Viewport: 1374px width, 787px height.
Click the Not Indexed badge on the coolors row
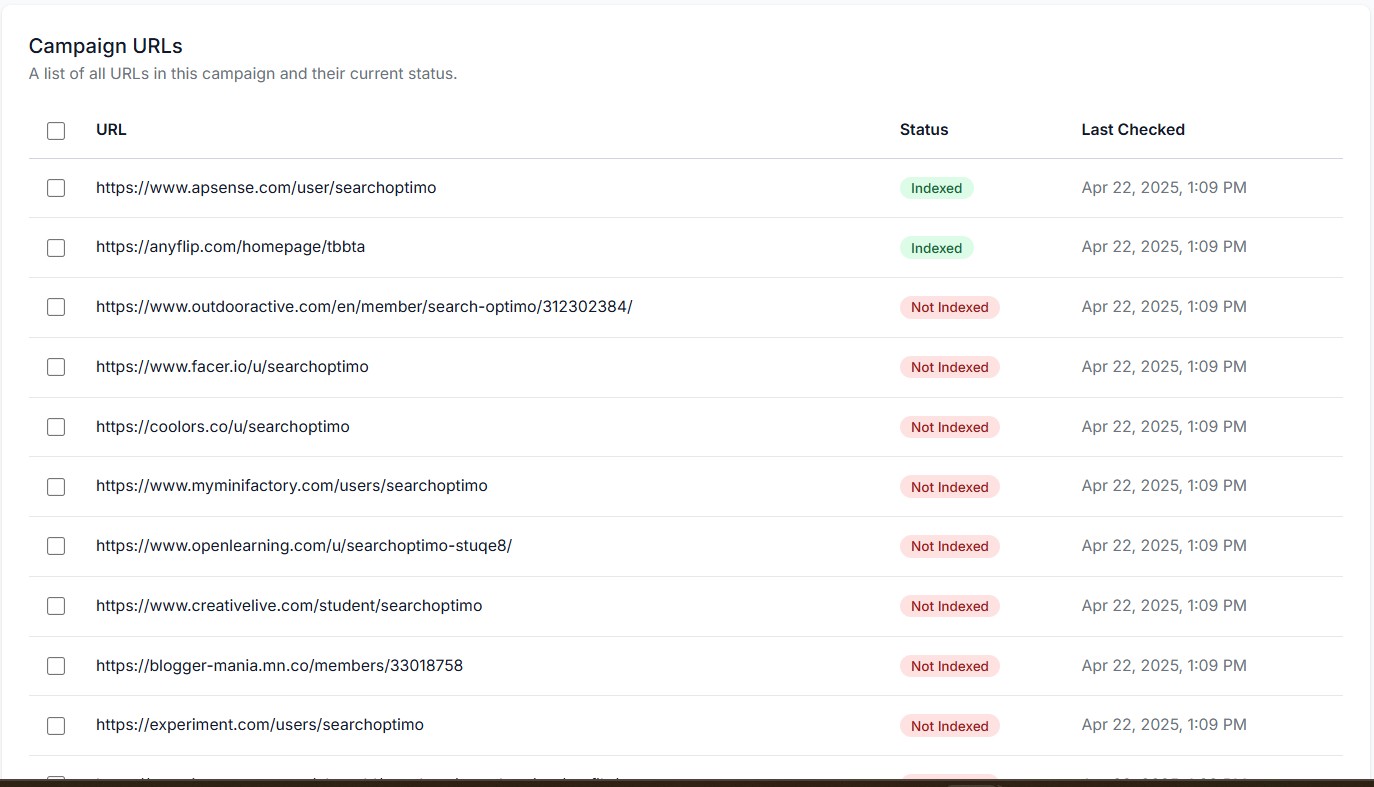(x=949, y=427)
